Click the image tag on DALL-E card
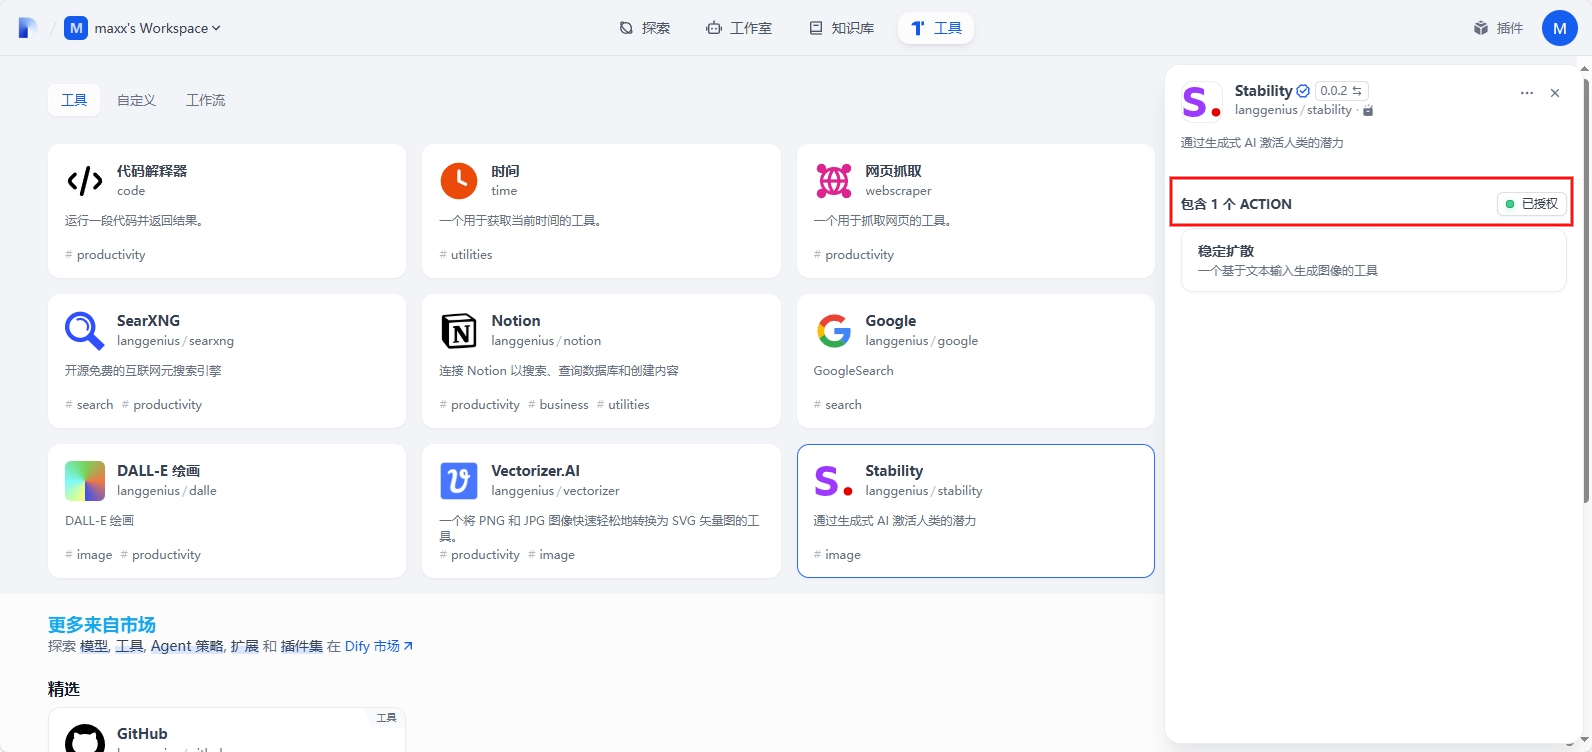1592x752 pixels. tap(89, 555)
